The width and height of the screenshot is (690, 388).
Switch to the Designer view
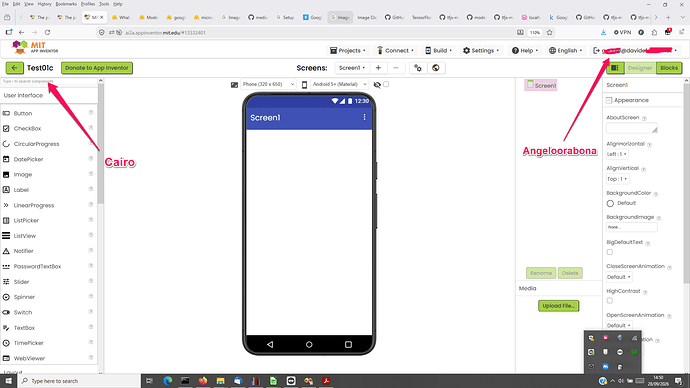coord(640,68)
